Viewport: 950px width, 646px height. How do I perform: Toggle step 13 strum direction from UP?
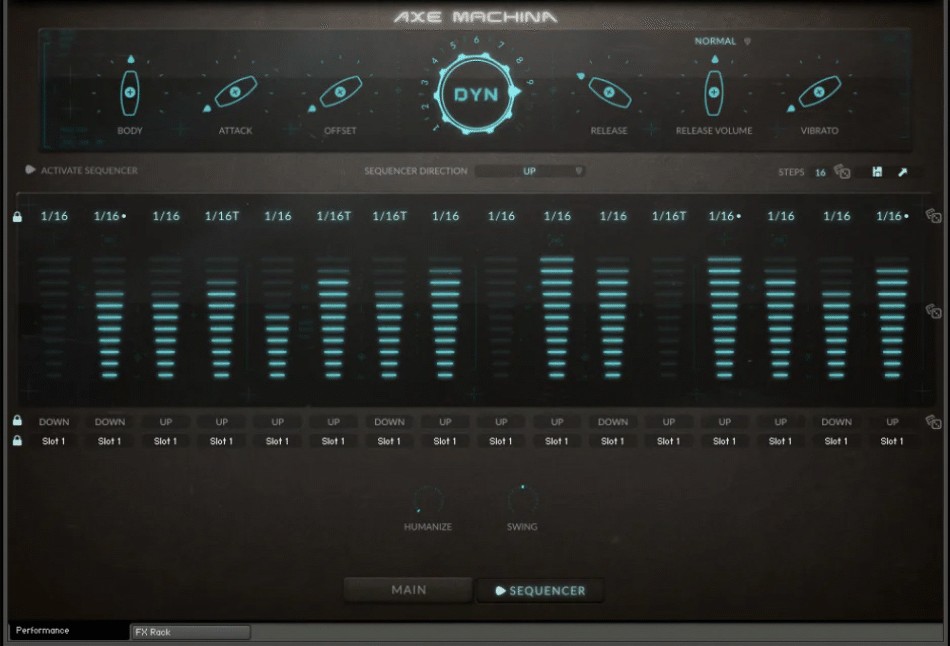[x=725, y=422]
